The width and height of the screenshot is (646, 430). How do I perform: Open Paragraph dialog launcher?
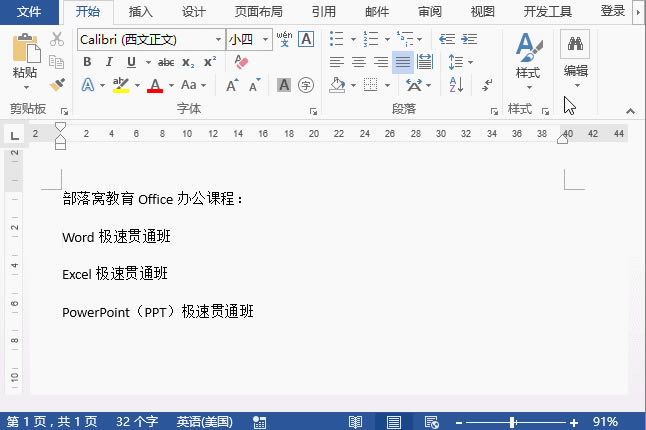pos(494,111)
